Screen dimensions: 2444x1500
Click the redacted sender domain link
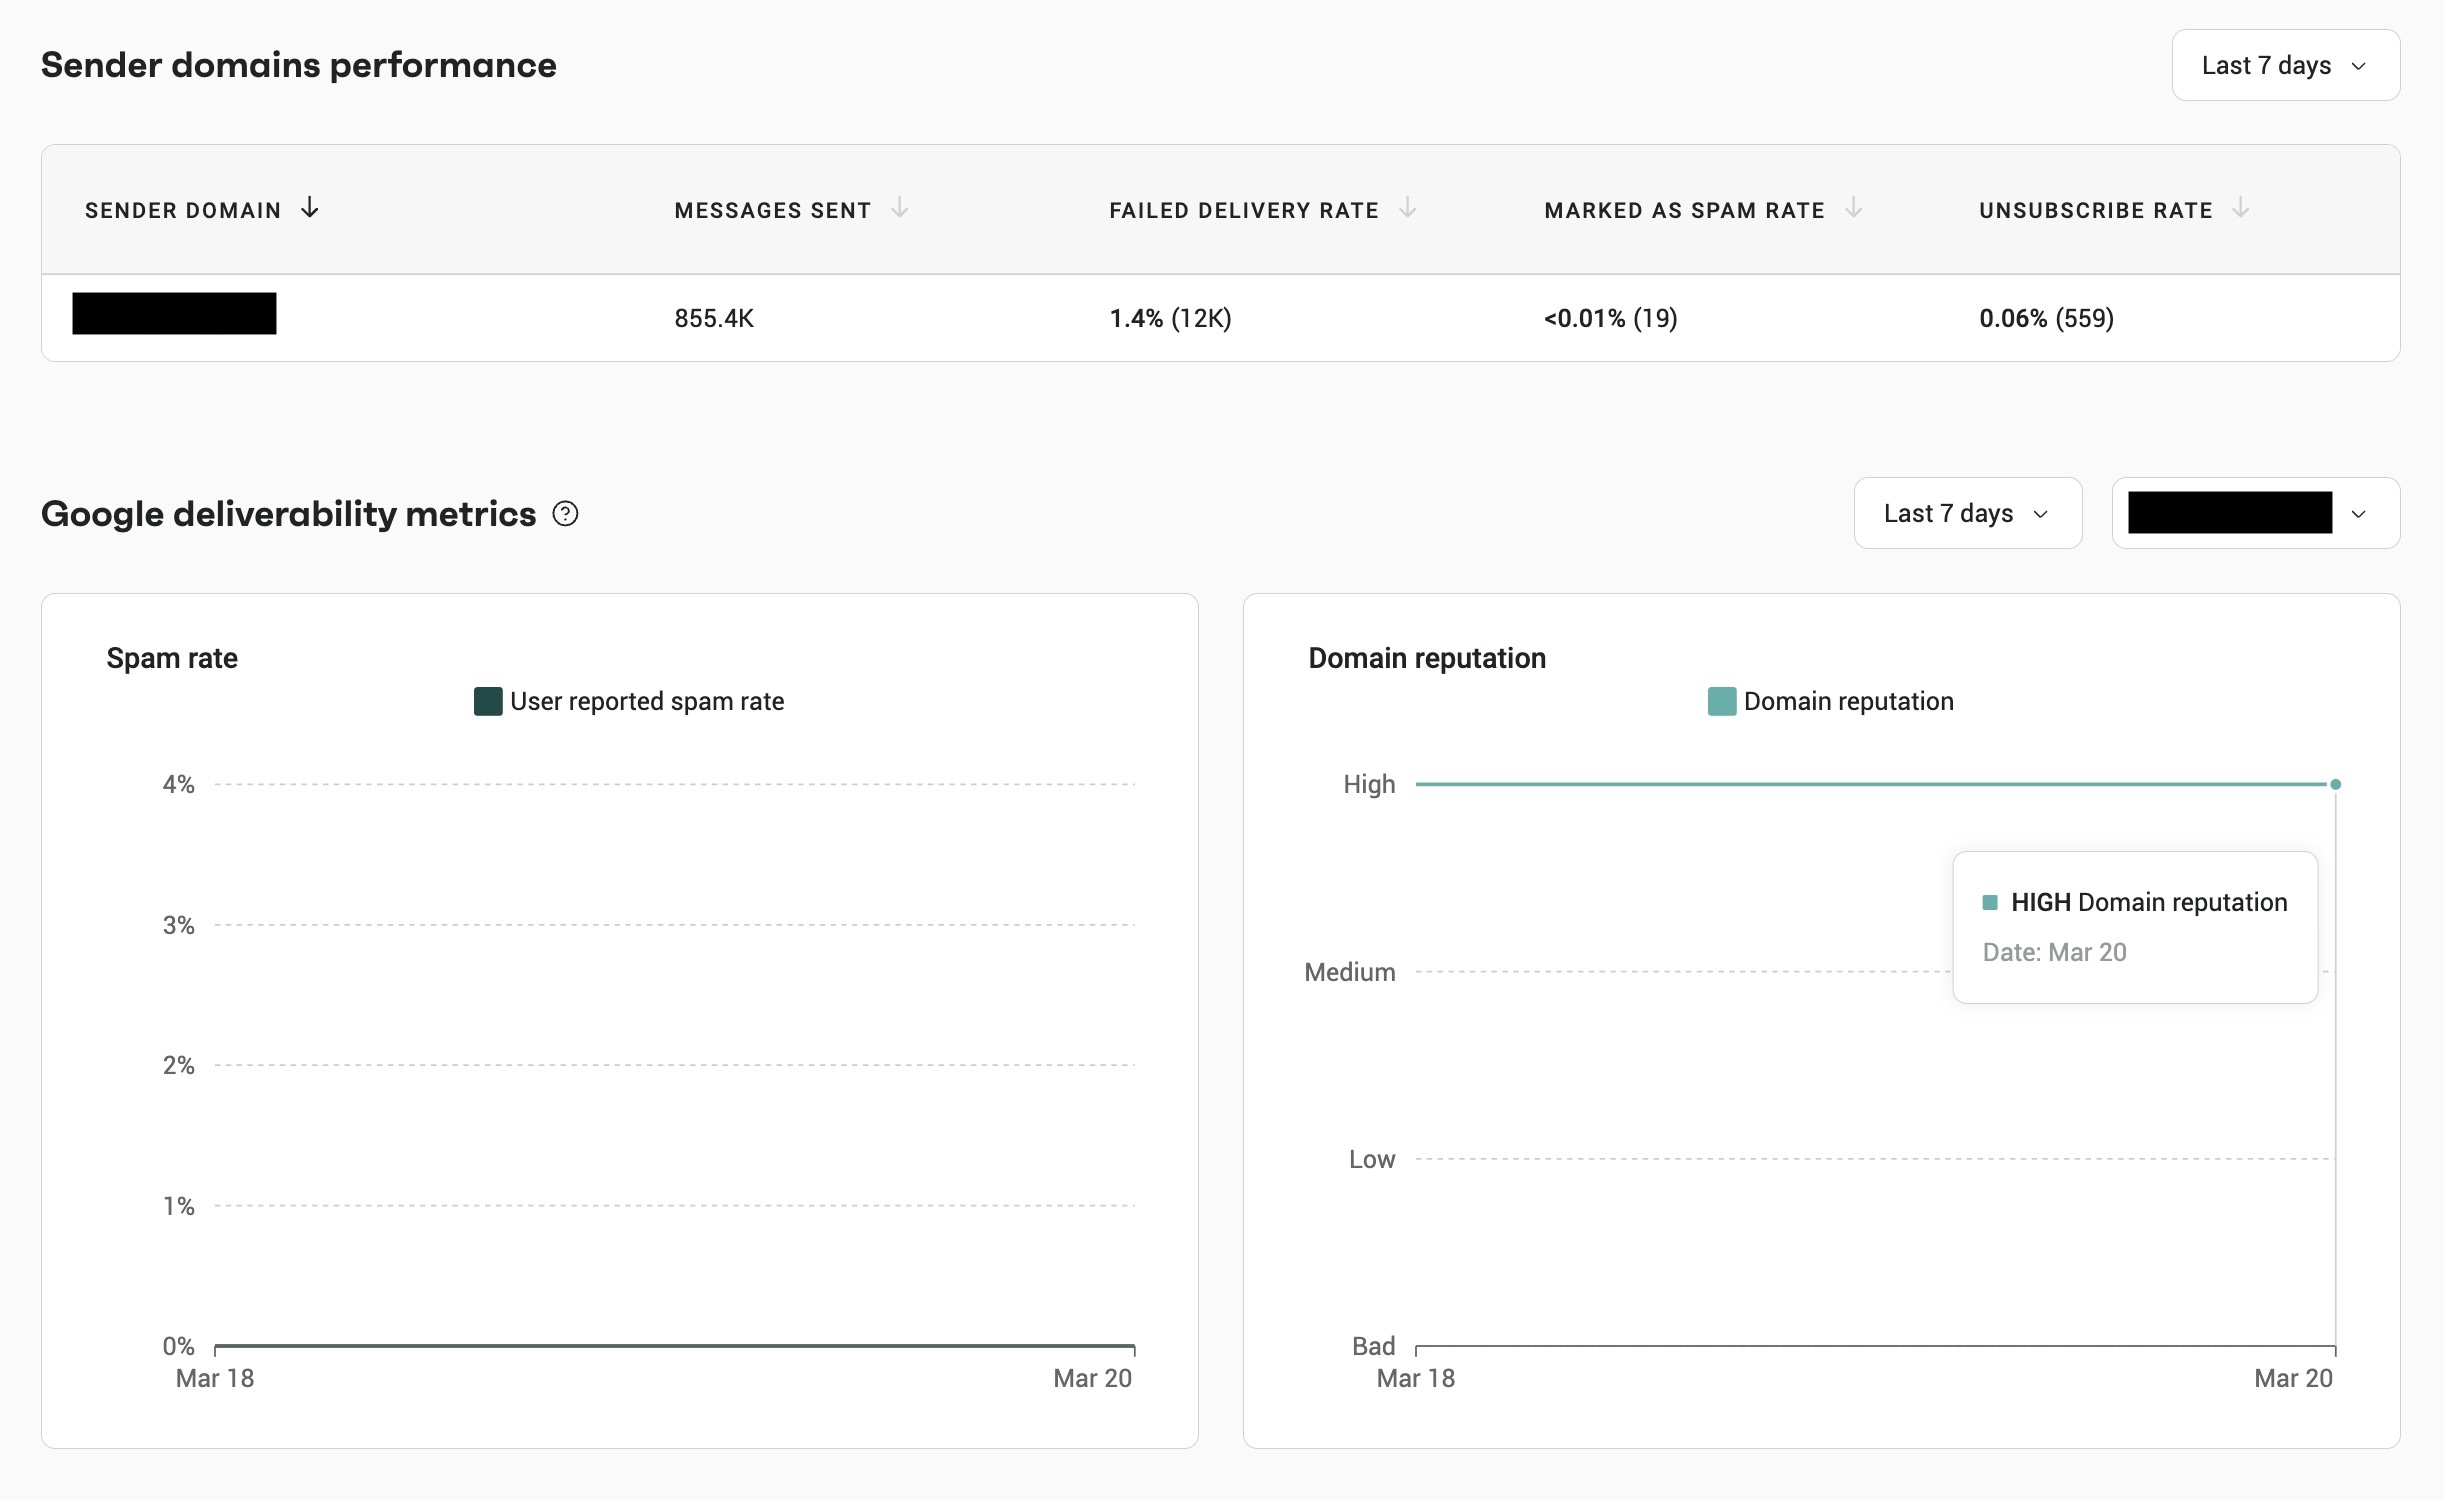(174, 314)
